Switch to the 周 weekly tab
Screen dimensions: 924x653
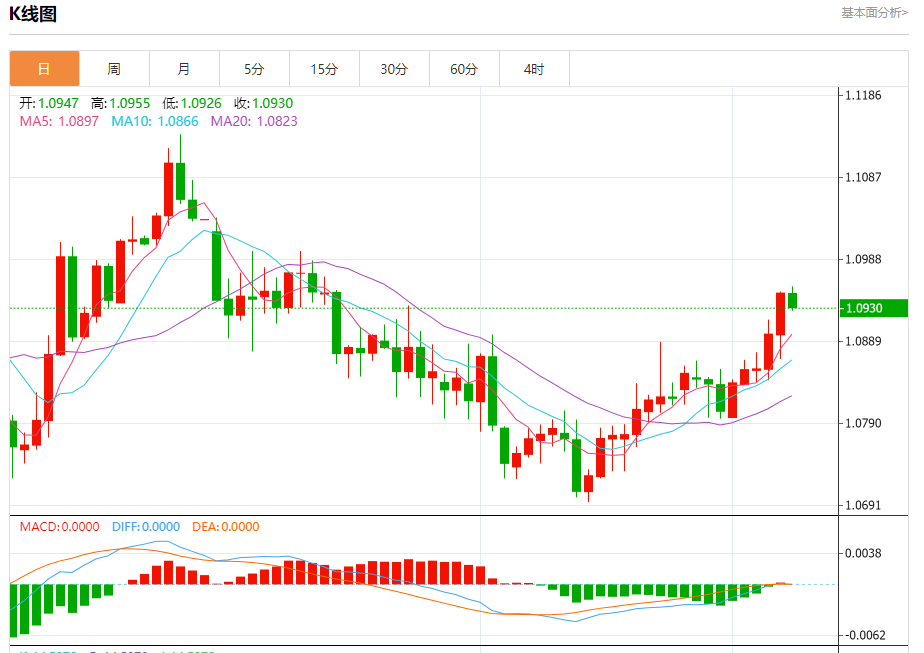pos(114,69)
